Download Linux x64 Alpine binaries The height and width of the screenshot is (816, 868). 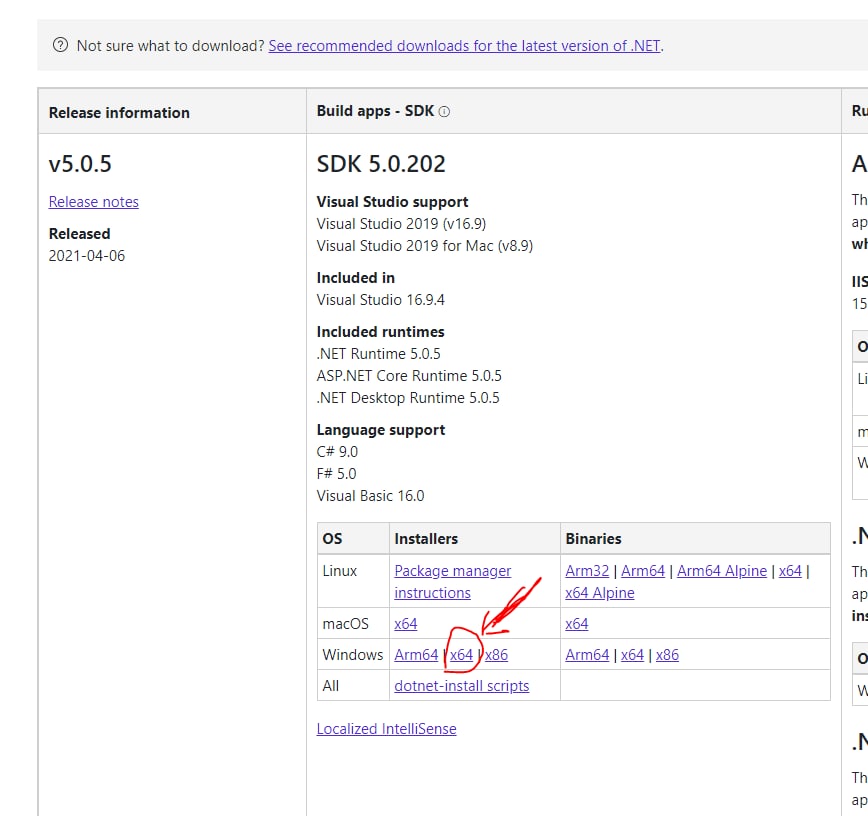[x=600, y=593]
